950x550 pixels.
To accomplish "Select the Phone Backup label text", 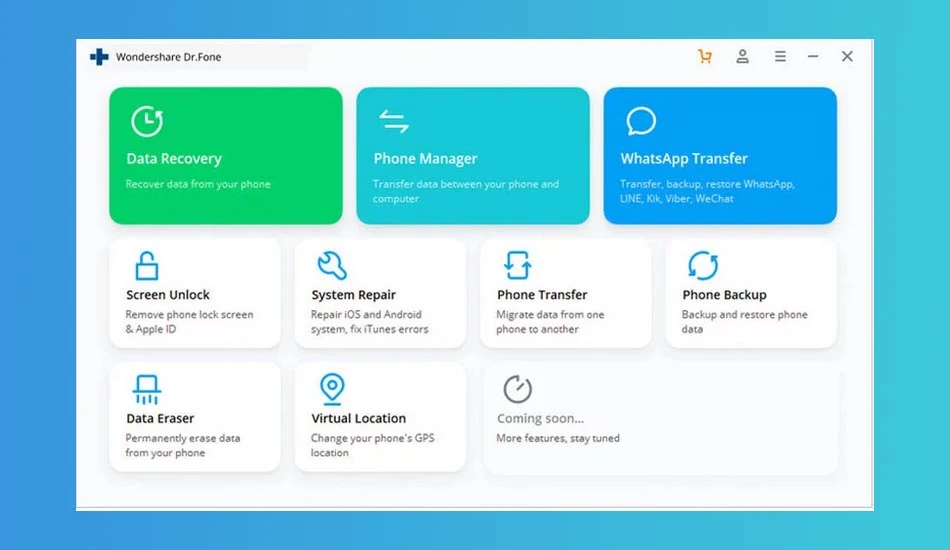I will [x=724, y=295].
